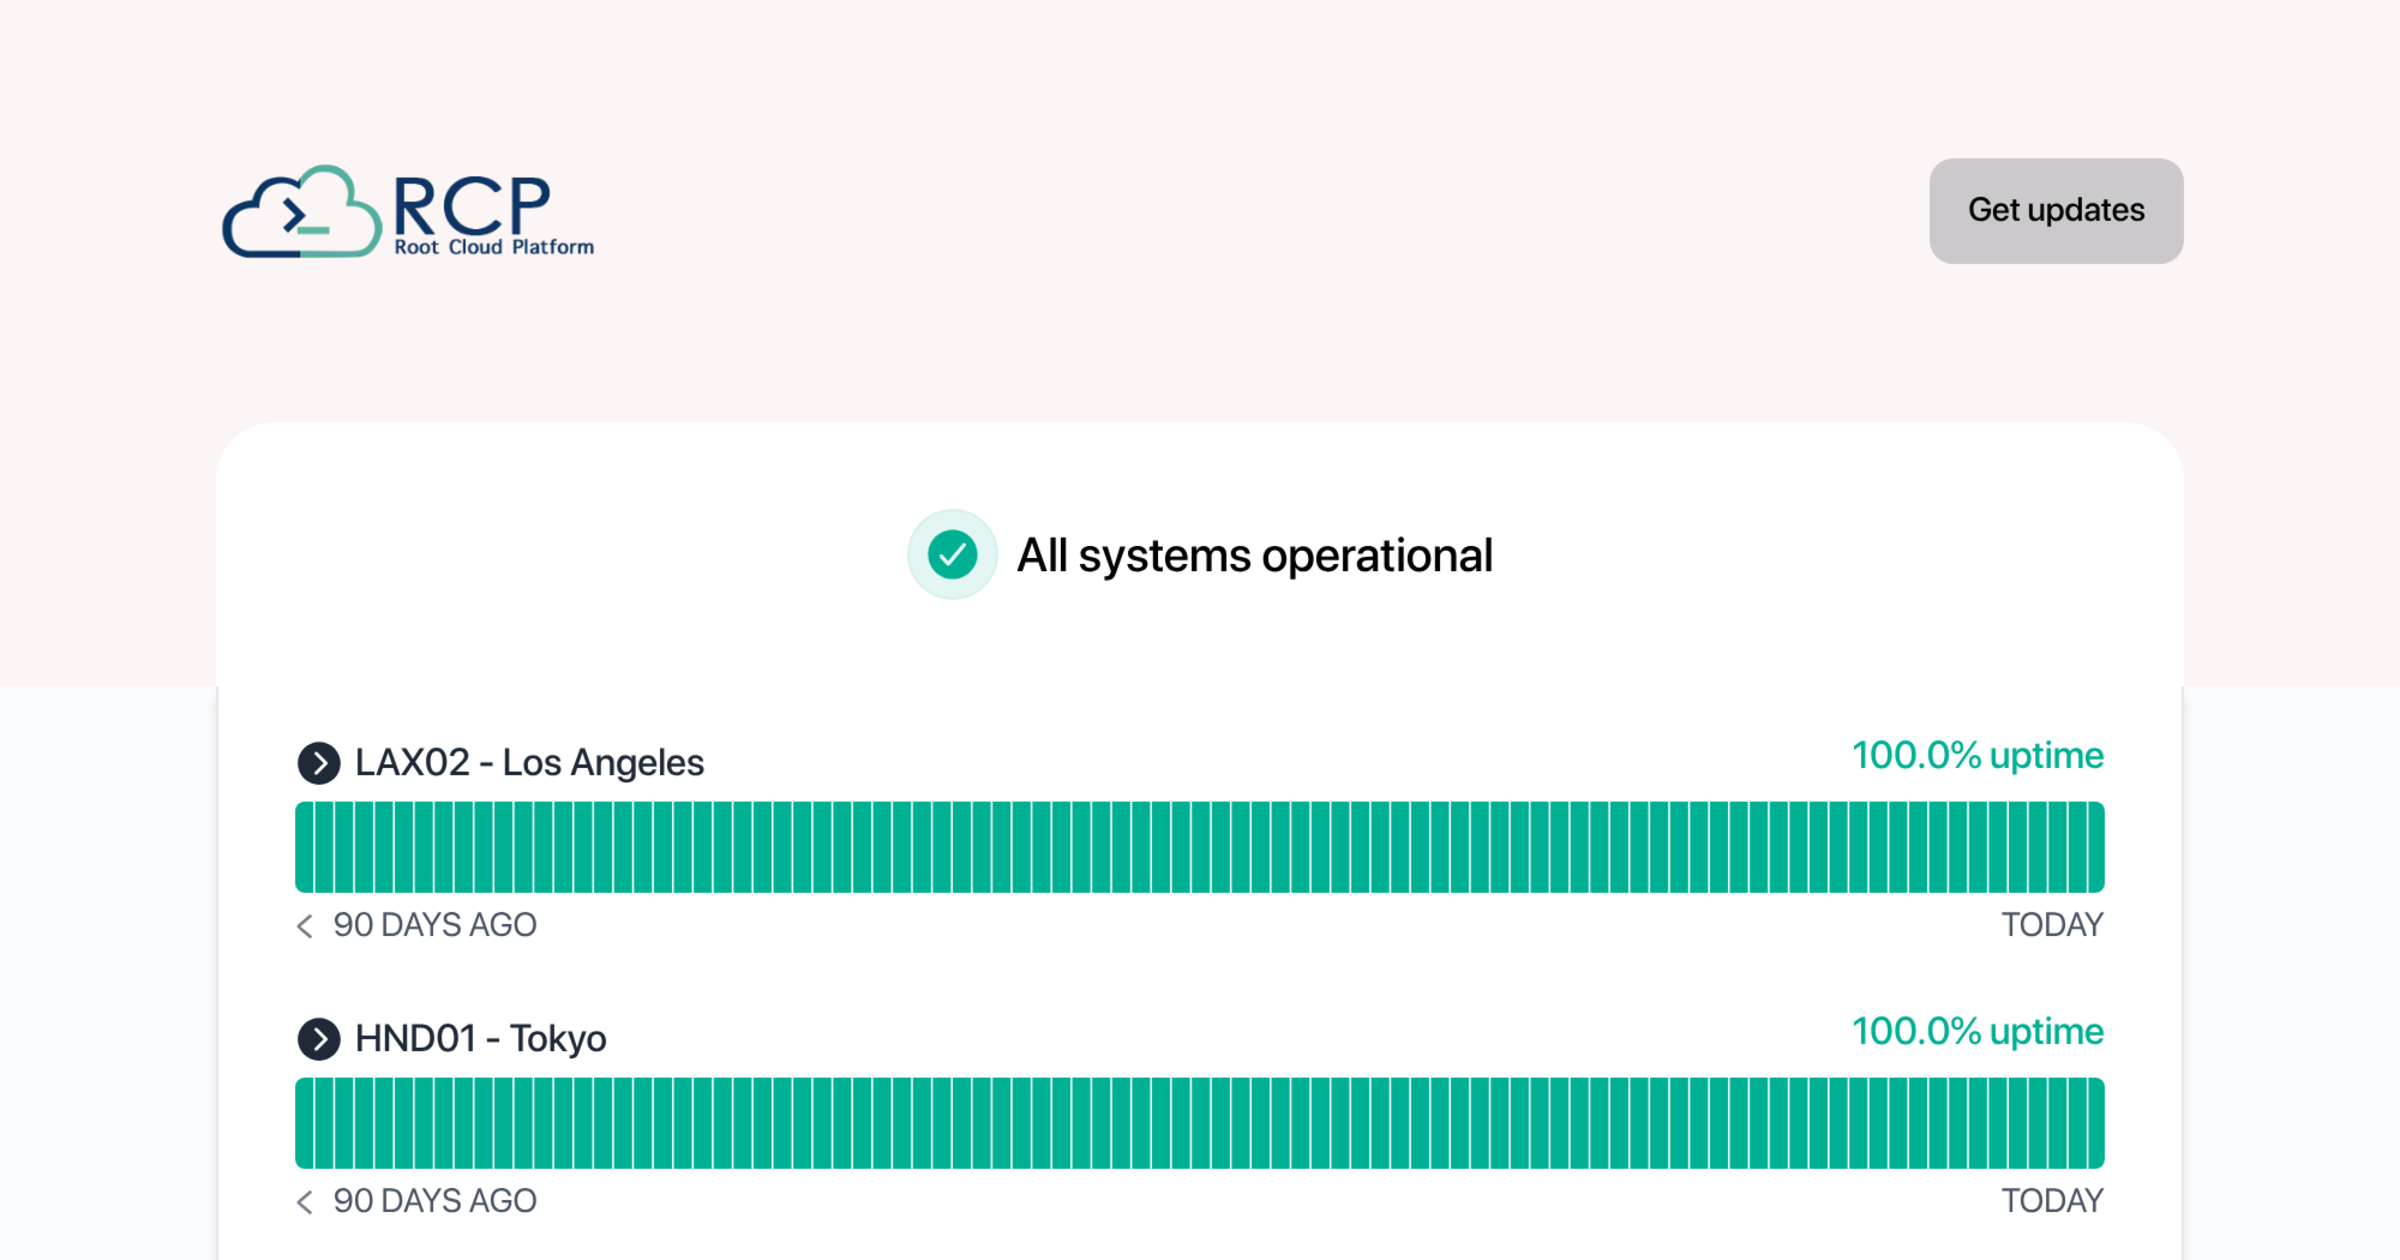2400x1260 pixels.
Task: Expand the HND01 - Tokyo section
Action: point(319,1039)
